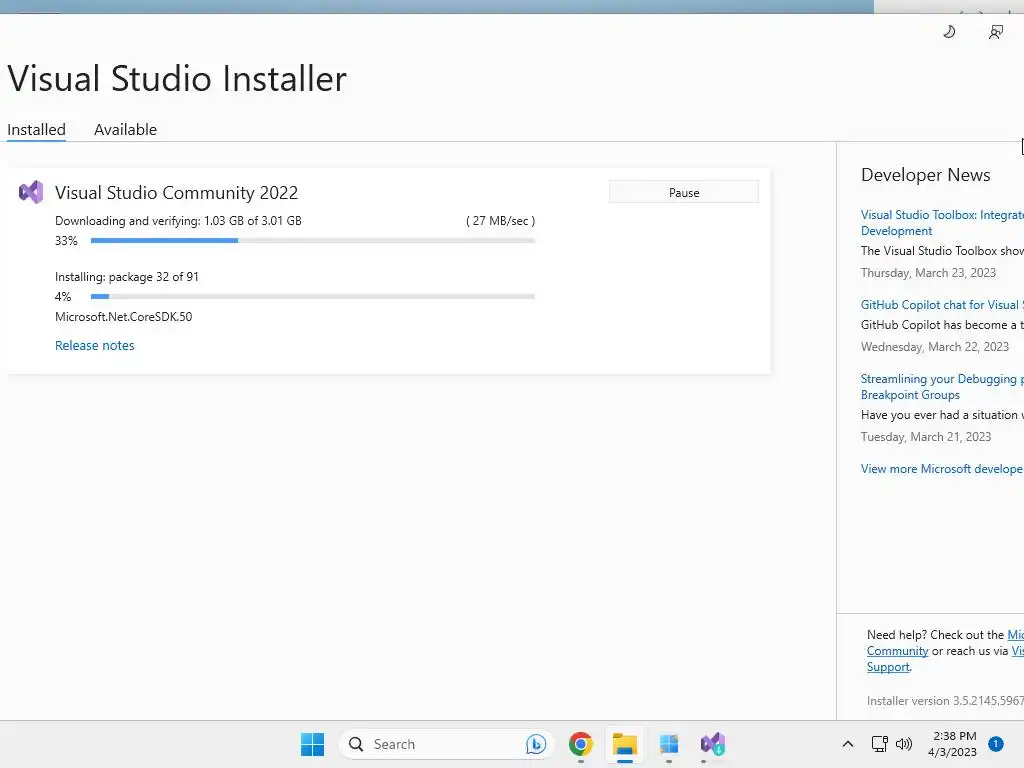1024x768 pixels.
Task: Click the Microsoft.Net.CoreSDK.50 package name
Action: pyautogui.click(x=123, y=317)
